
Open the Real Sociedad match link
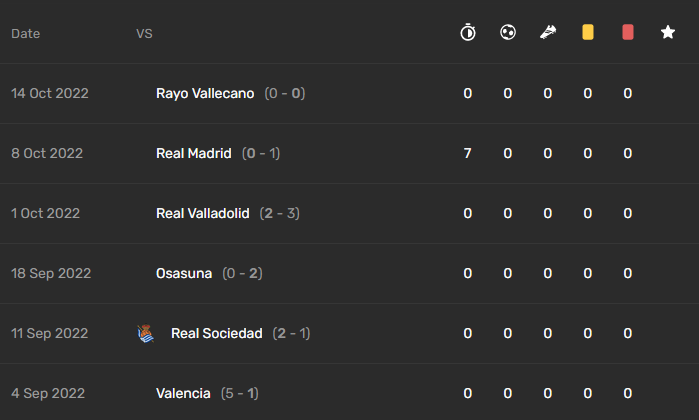click(x=217, y=334)
